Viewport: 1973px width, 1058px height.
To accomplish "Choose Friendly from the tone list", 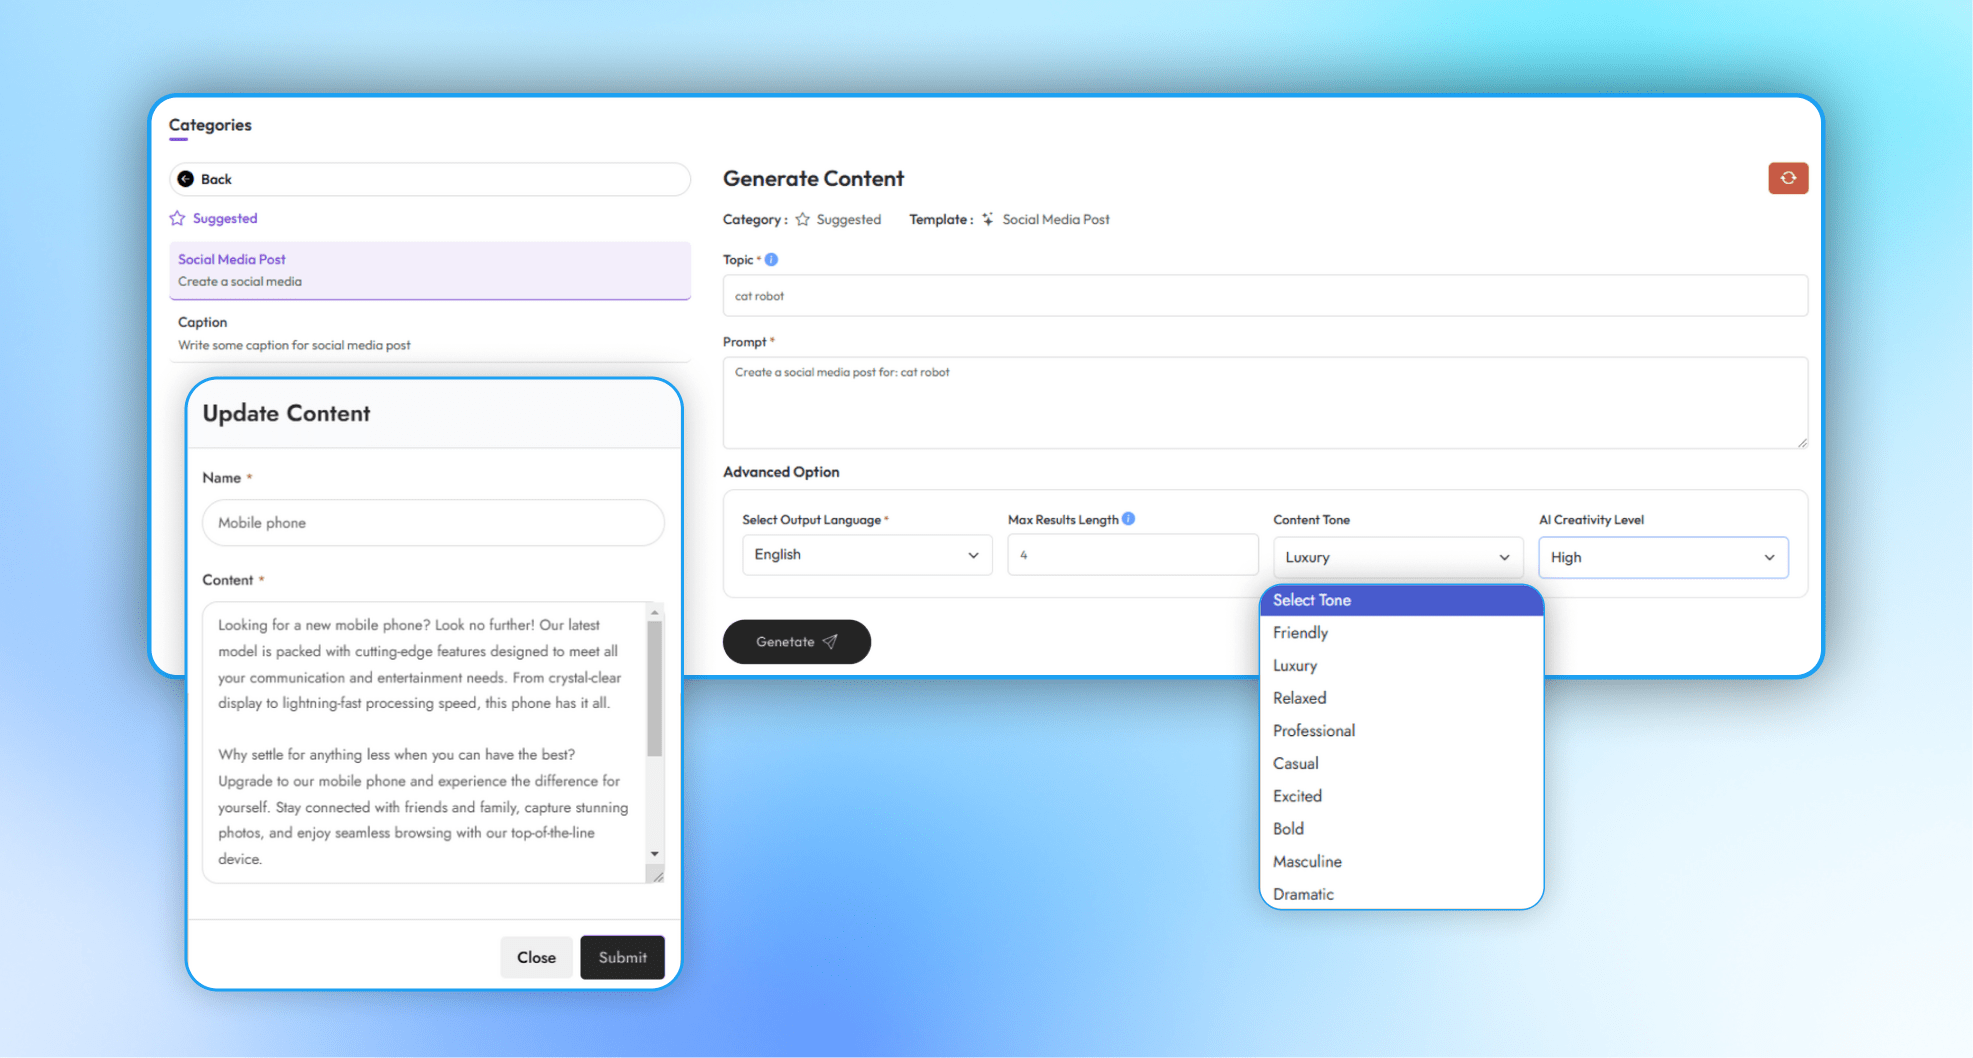I will point(1300,633).
